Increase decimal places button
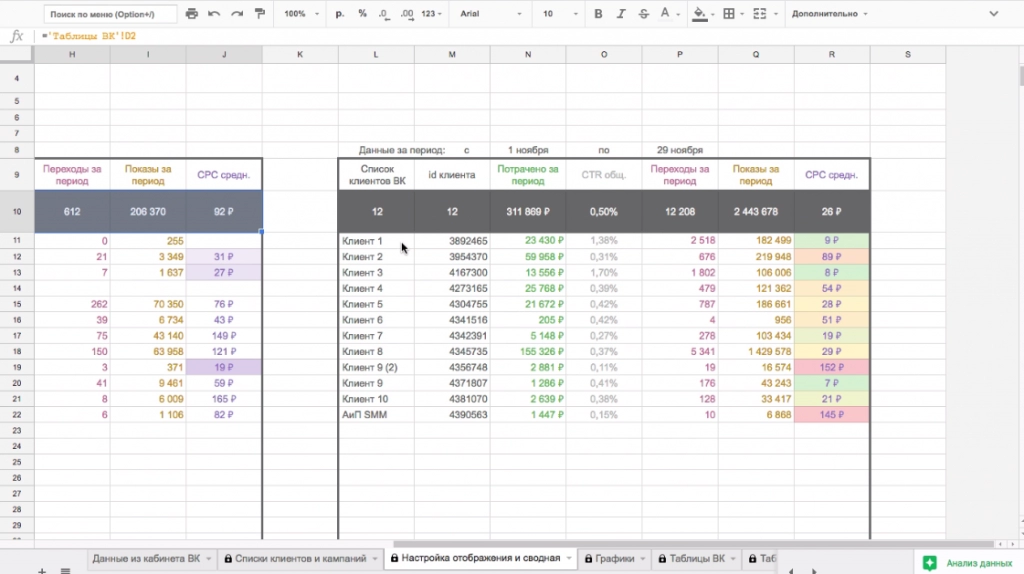Image resolution: width=1024 pixels, height=574 pixels. pyautogui.click(x=407, y=14)
